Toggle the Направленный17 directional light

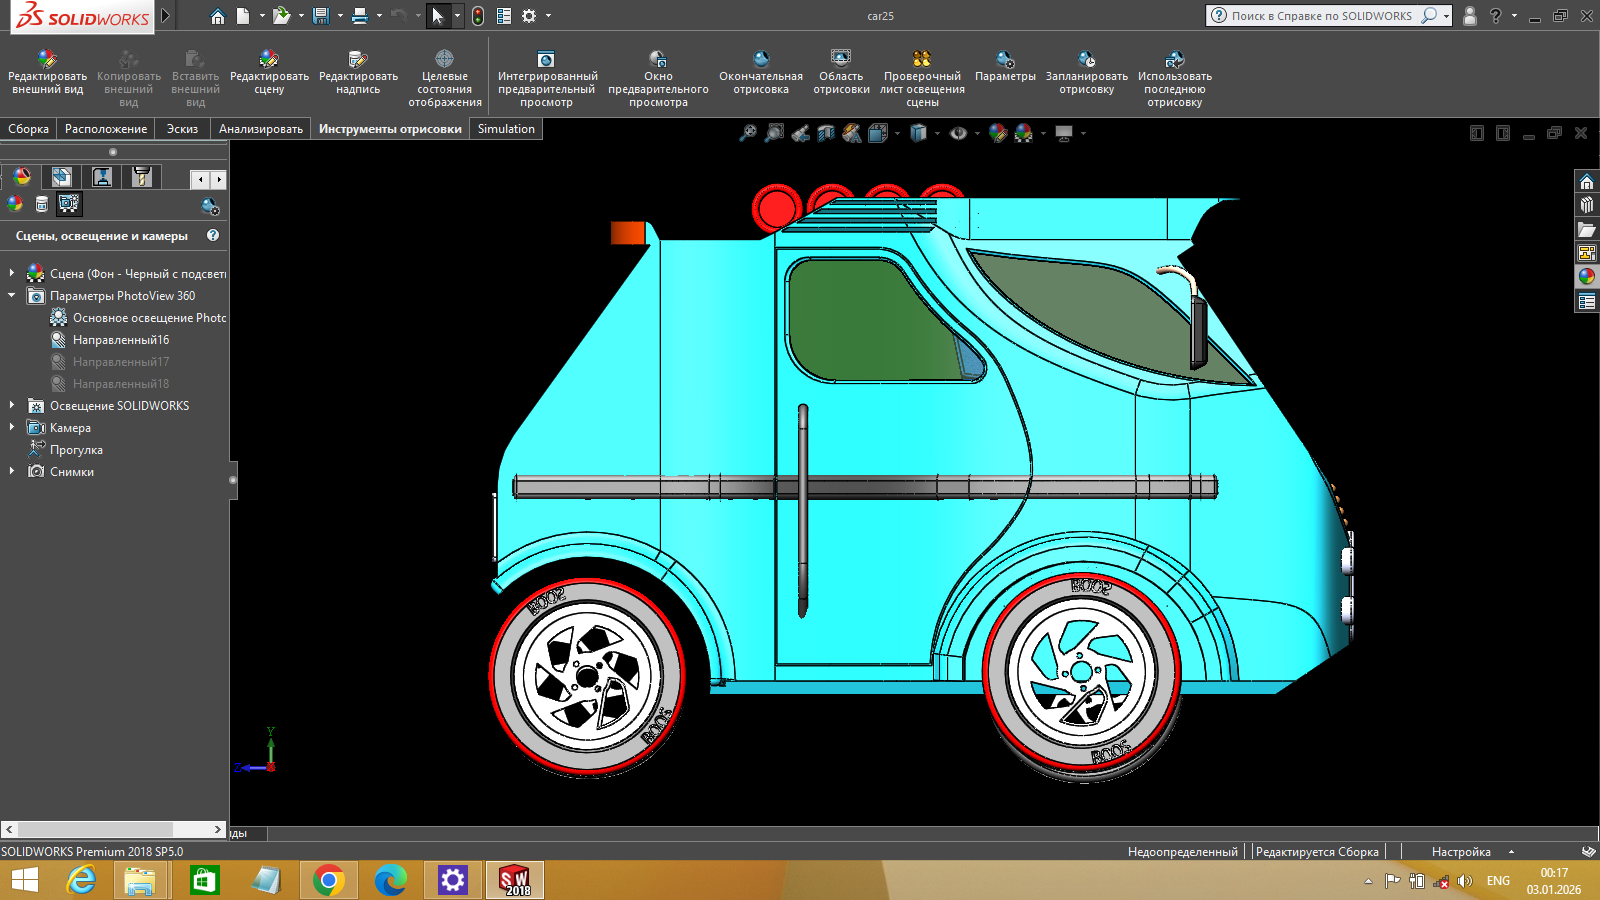120,362
